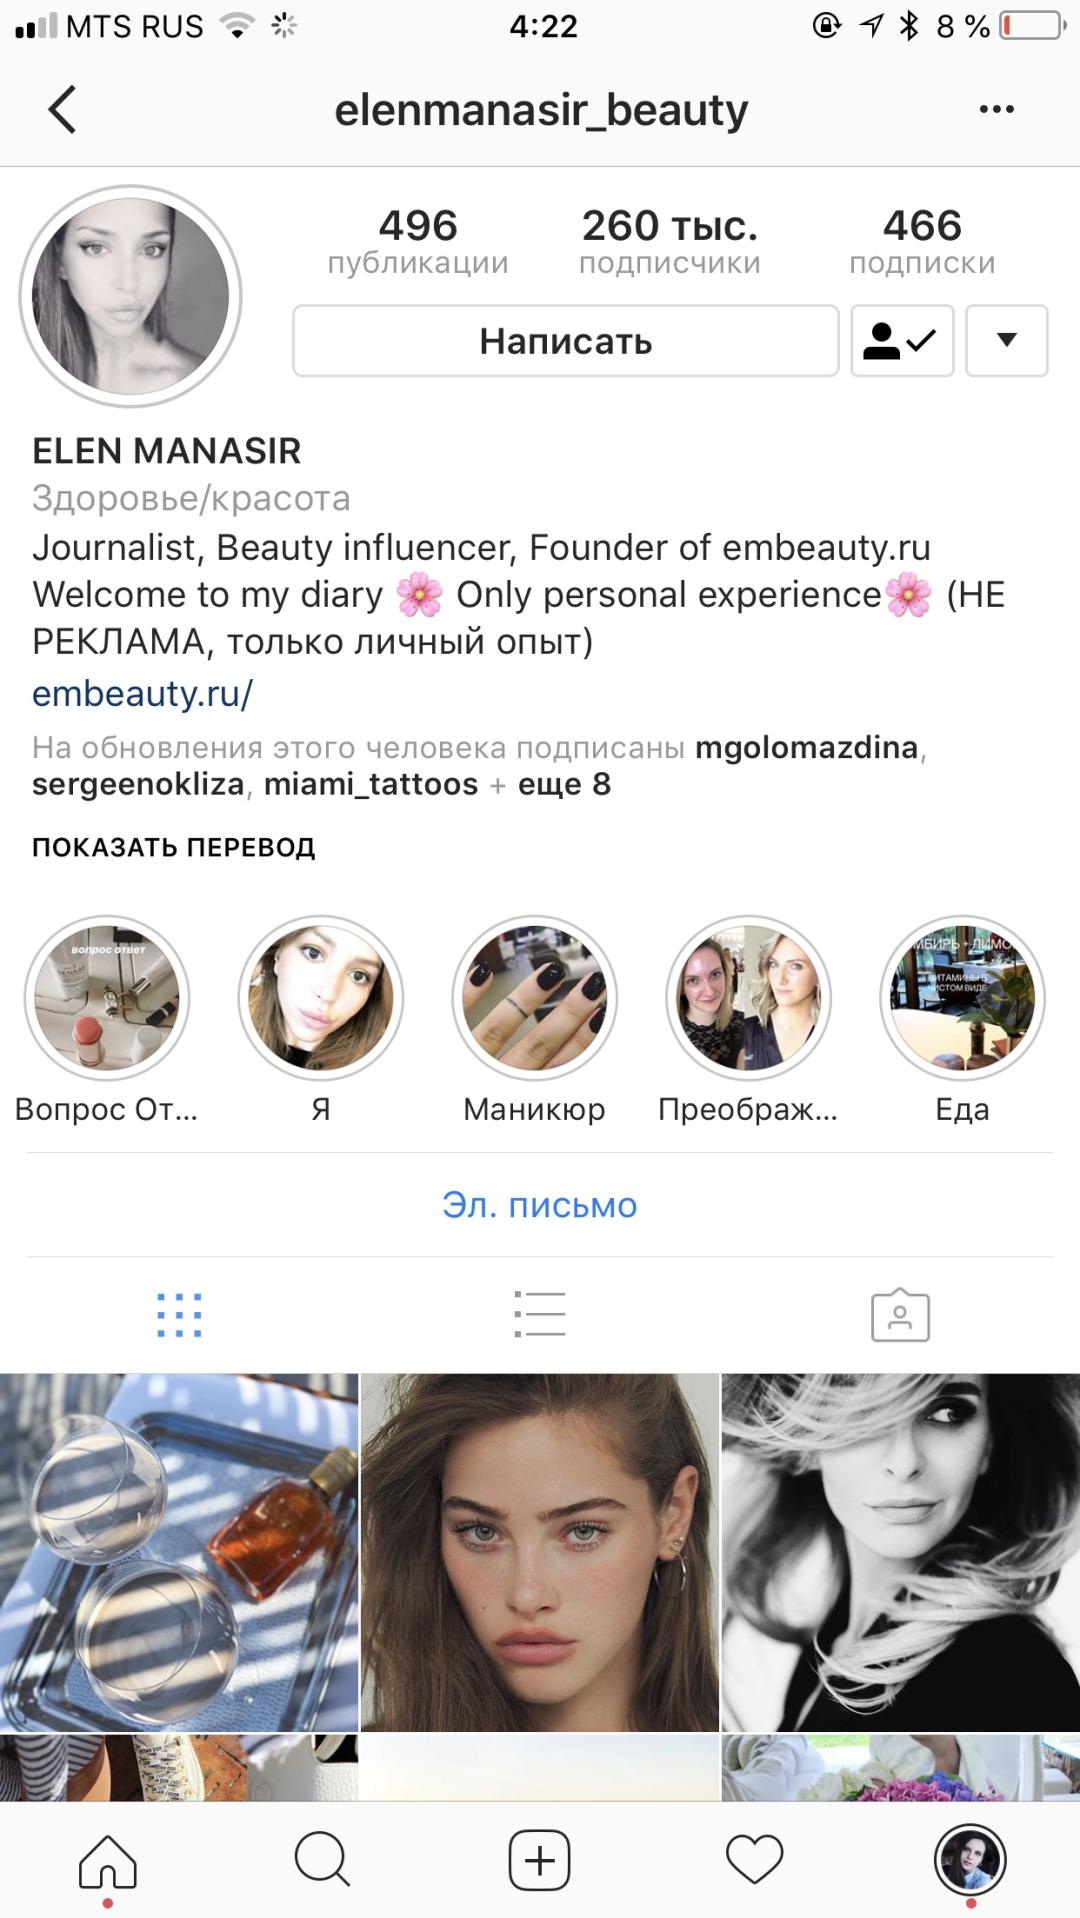Show other followers via еще 8

pyautogui.click(x=564, y=784)
